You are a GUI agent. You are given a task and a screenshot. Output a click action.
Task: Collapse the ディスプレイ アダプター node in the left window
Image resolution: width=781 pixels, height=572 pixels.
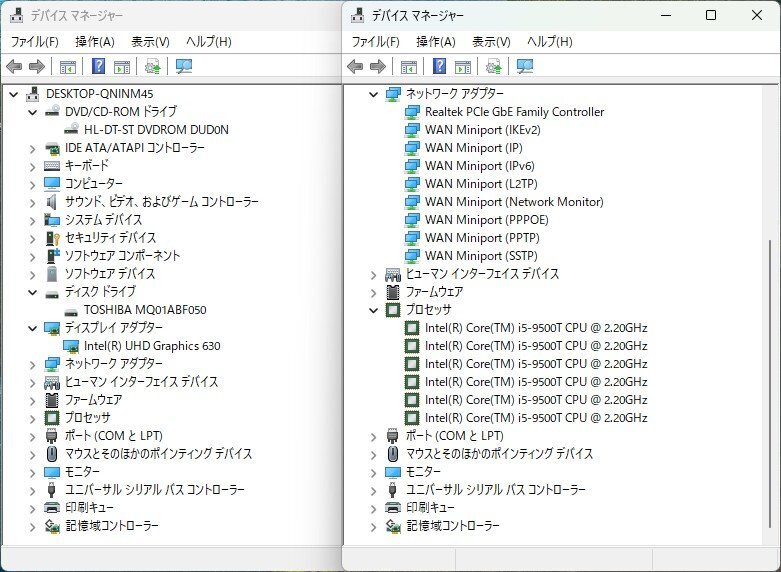click(x=33, y=328)
